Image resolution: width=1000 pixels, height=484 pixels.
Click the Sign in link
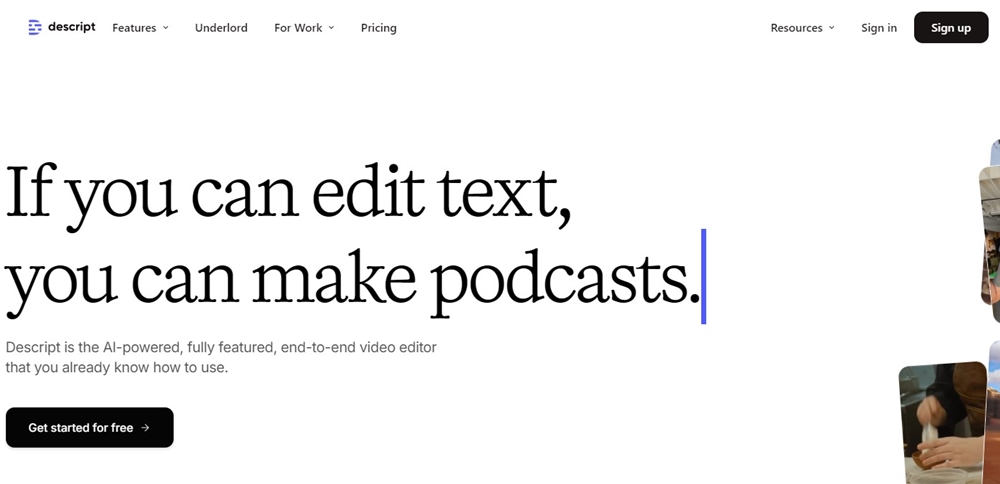click(879, 28)
